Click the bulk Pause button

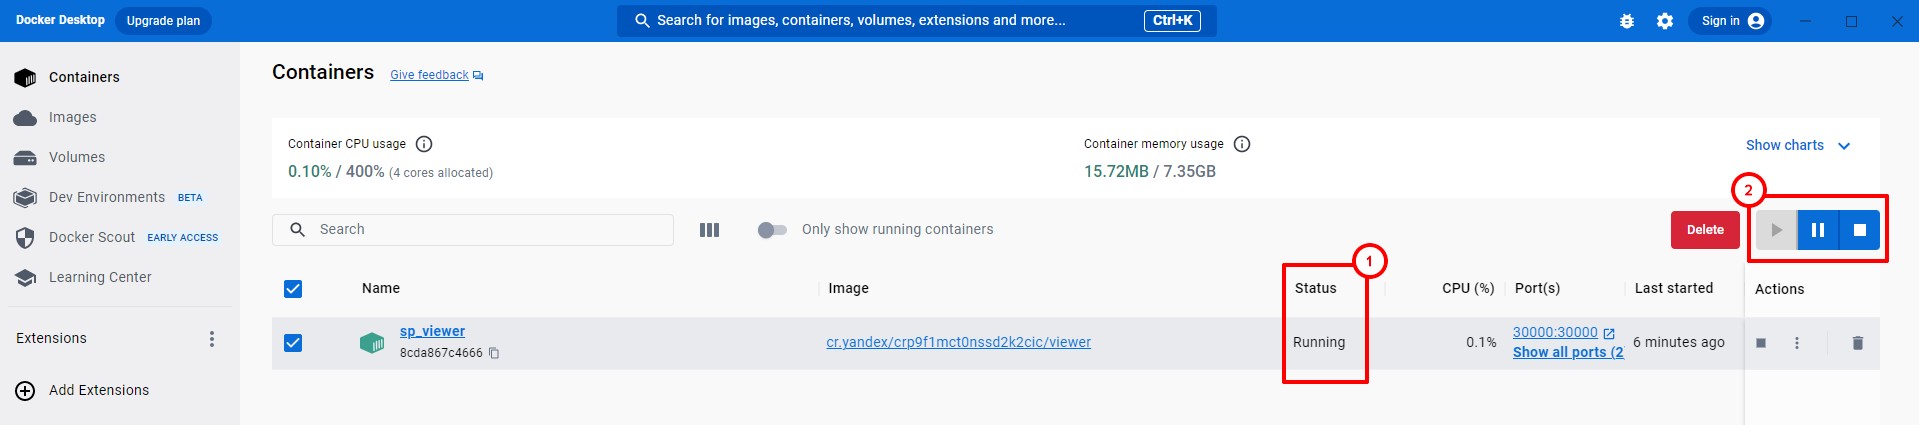1818,230
